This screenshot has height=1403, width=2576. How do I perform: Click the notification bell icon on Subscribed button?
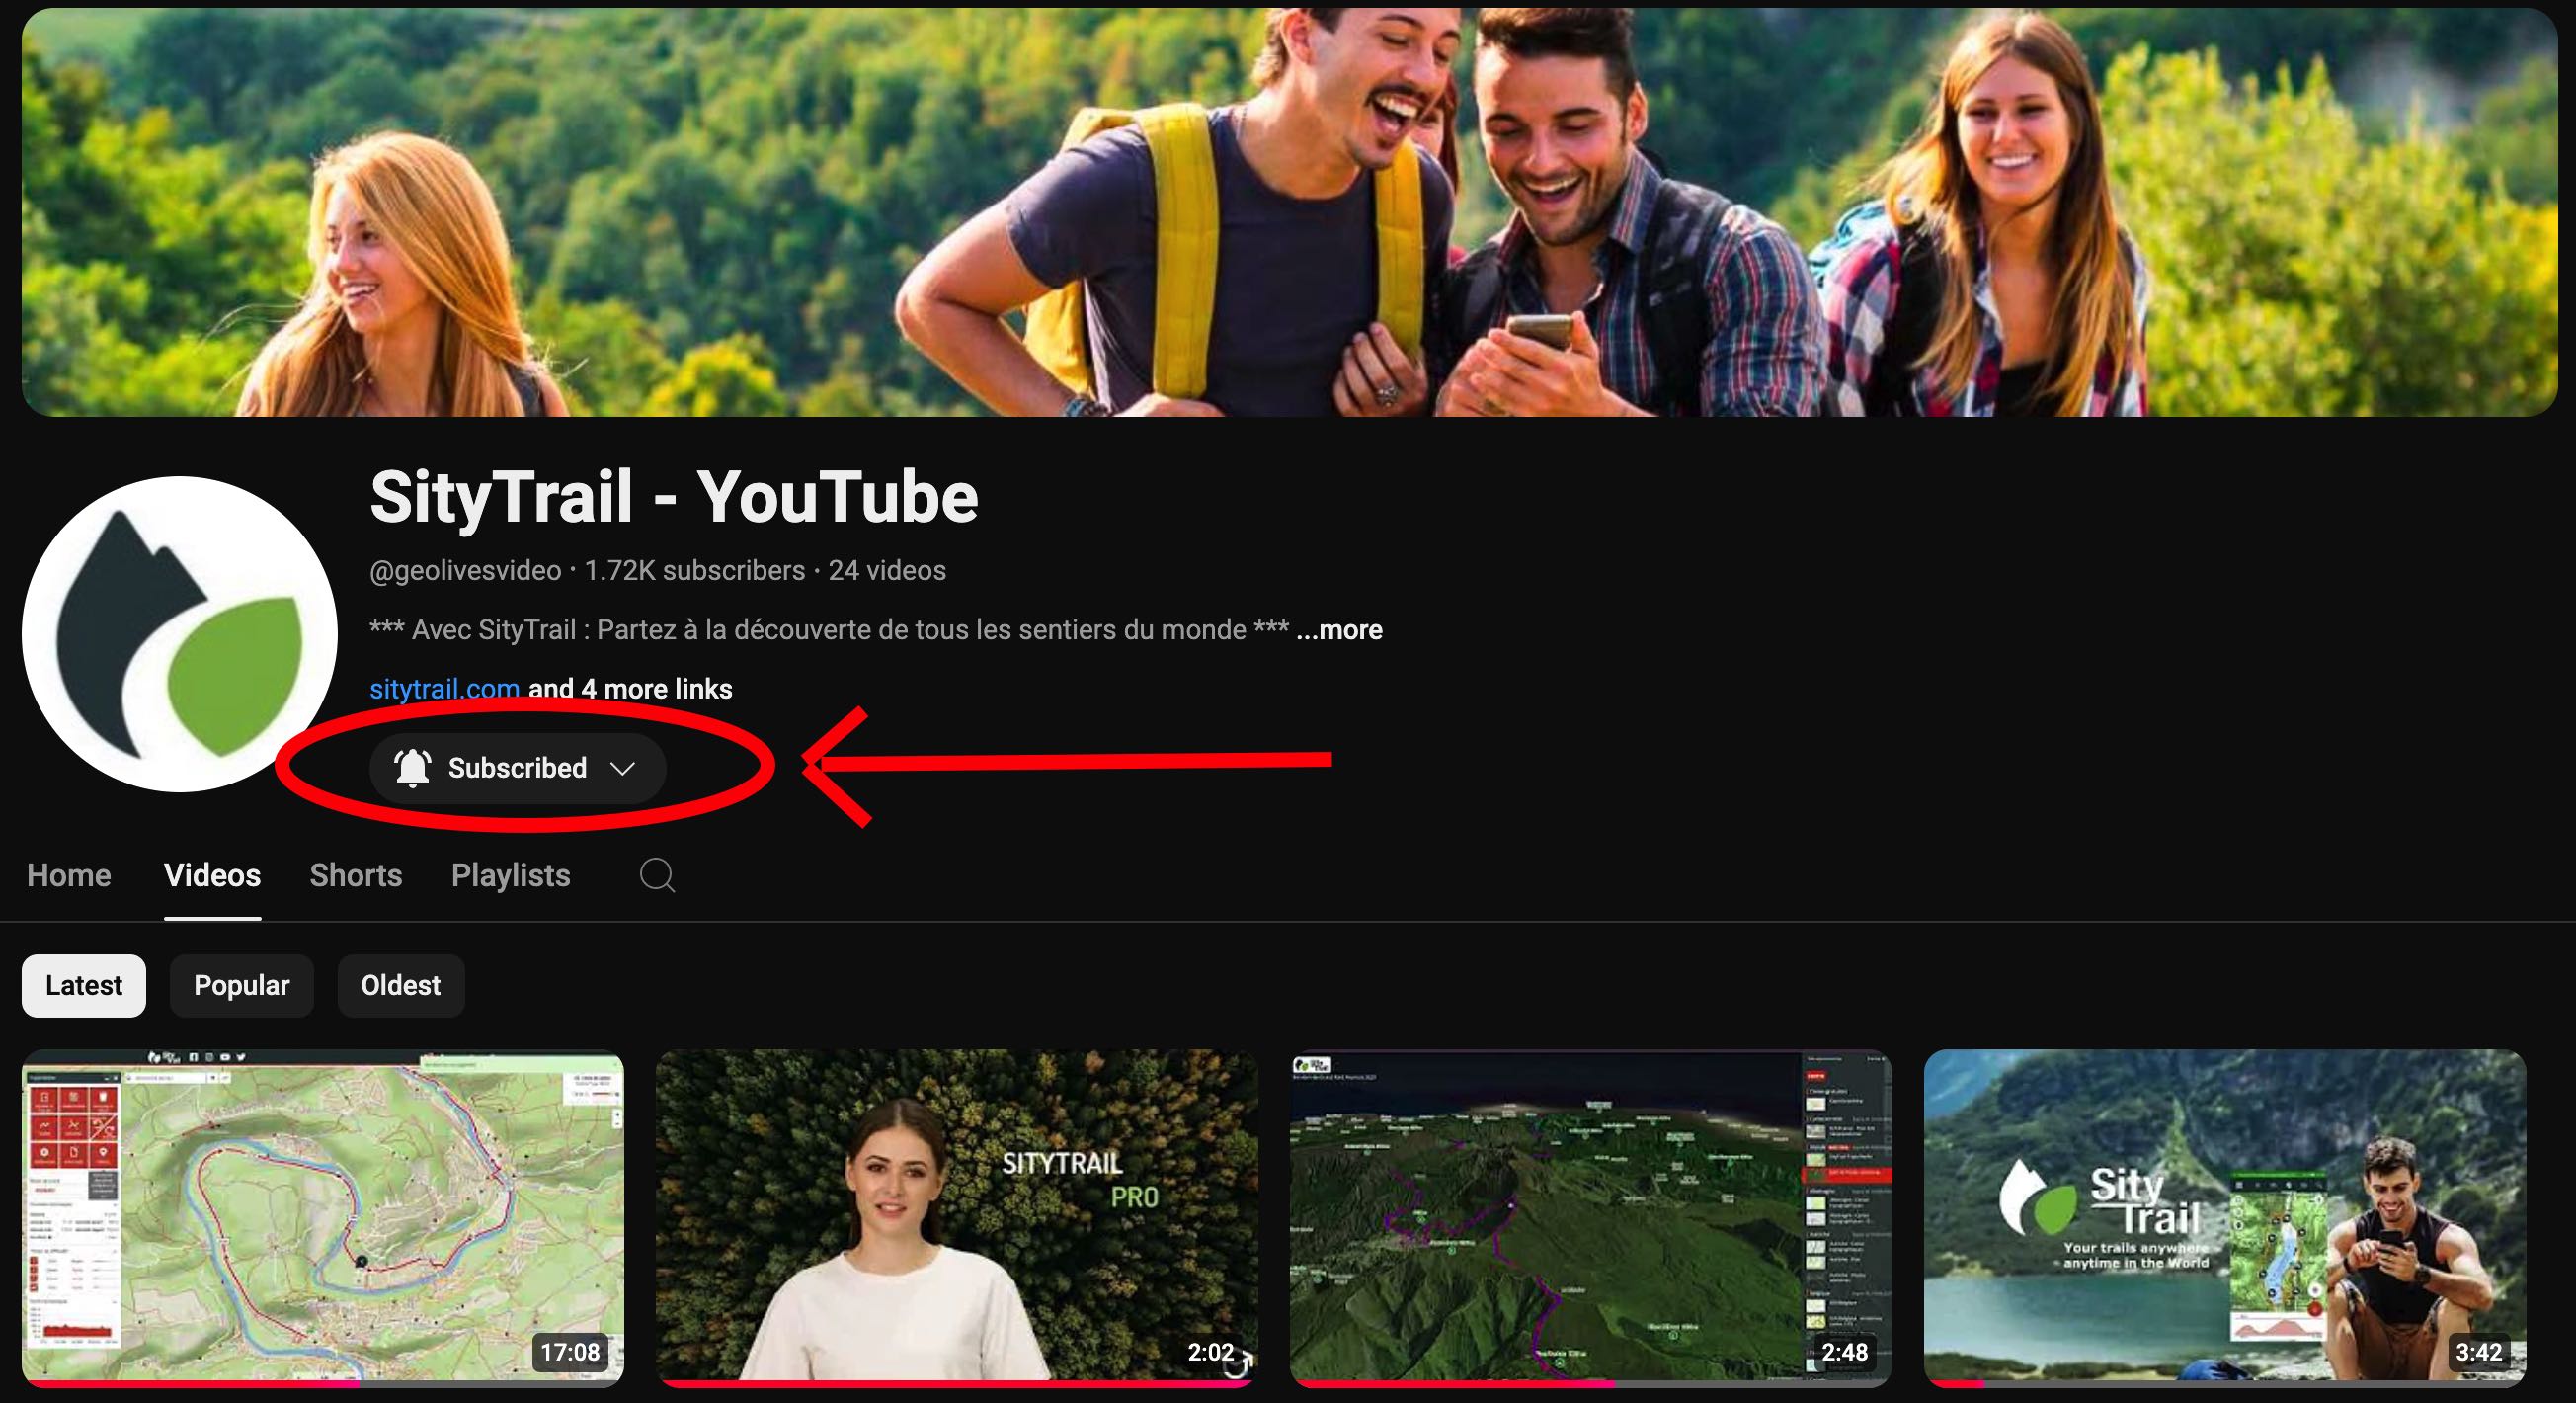412,768
